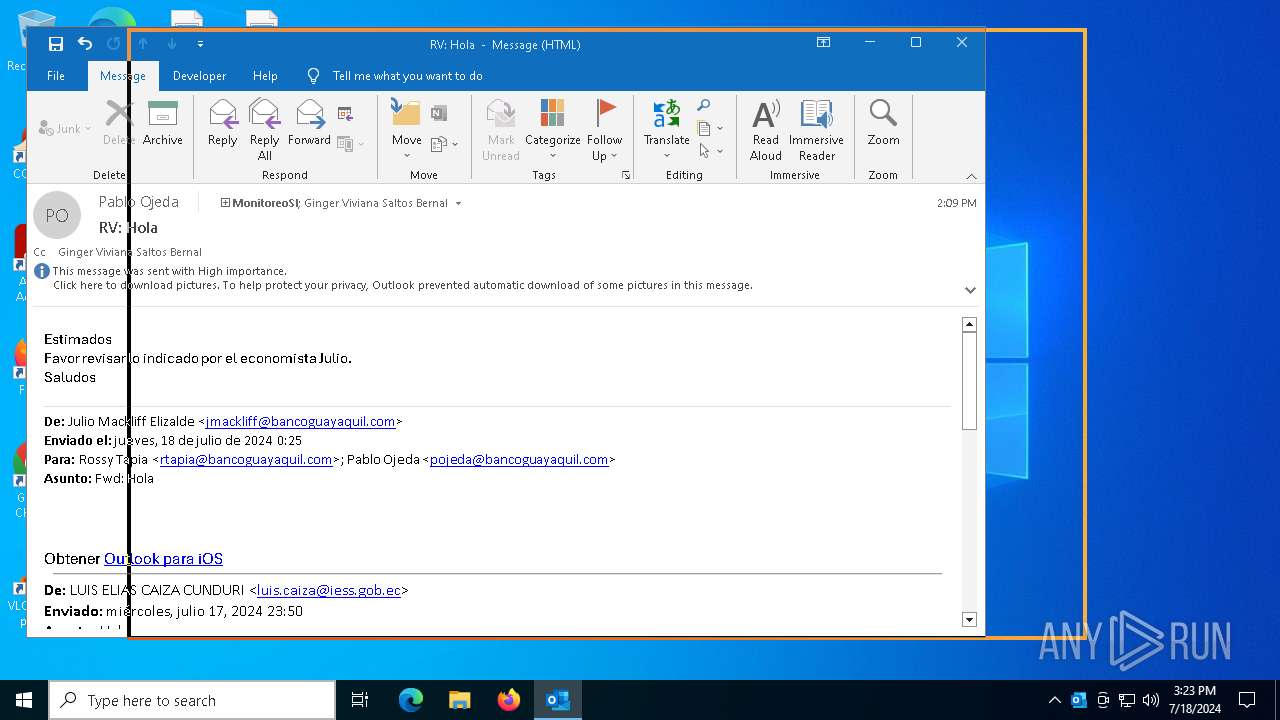
Task: Collapse the ribbon
Action: pos(971,176)
